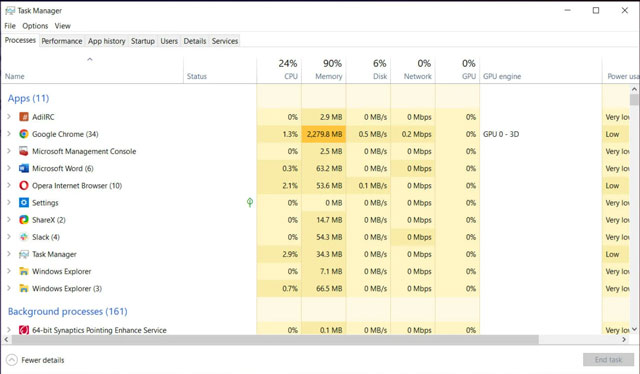Switch to the Services tab

coord(224,41)
